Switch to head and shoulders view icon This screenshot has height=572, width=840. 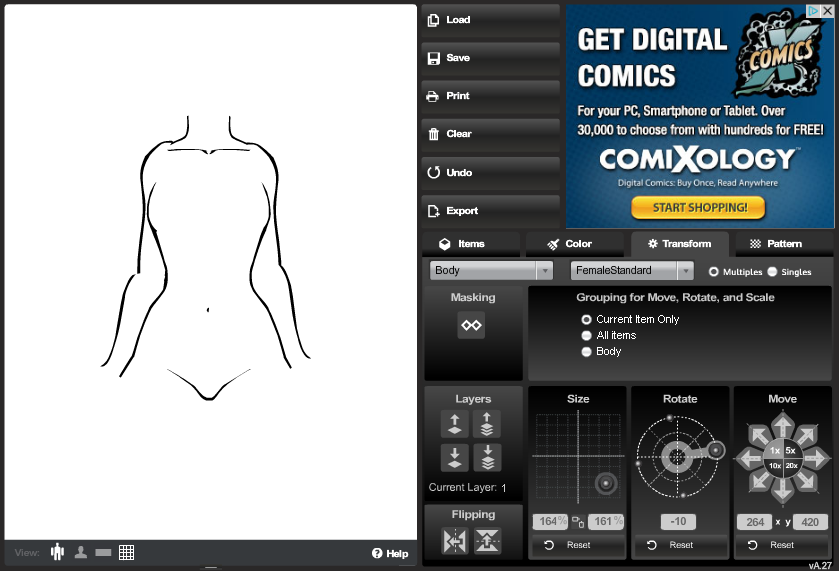(x=81, y=552)
